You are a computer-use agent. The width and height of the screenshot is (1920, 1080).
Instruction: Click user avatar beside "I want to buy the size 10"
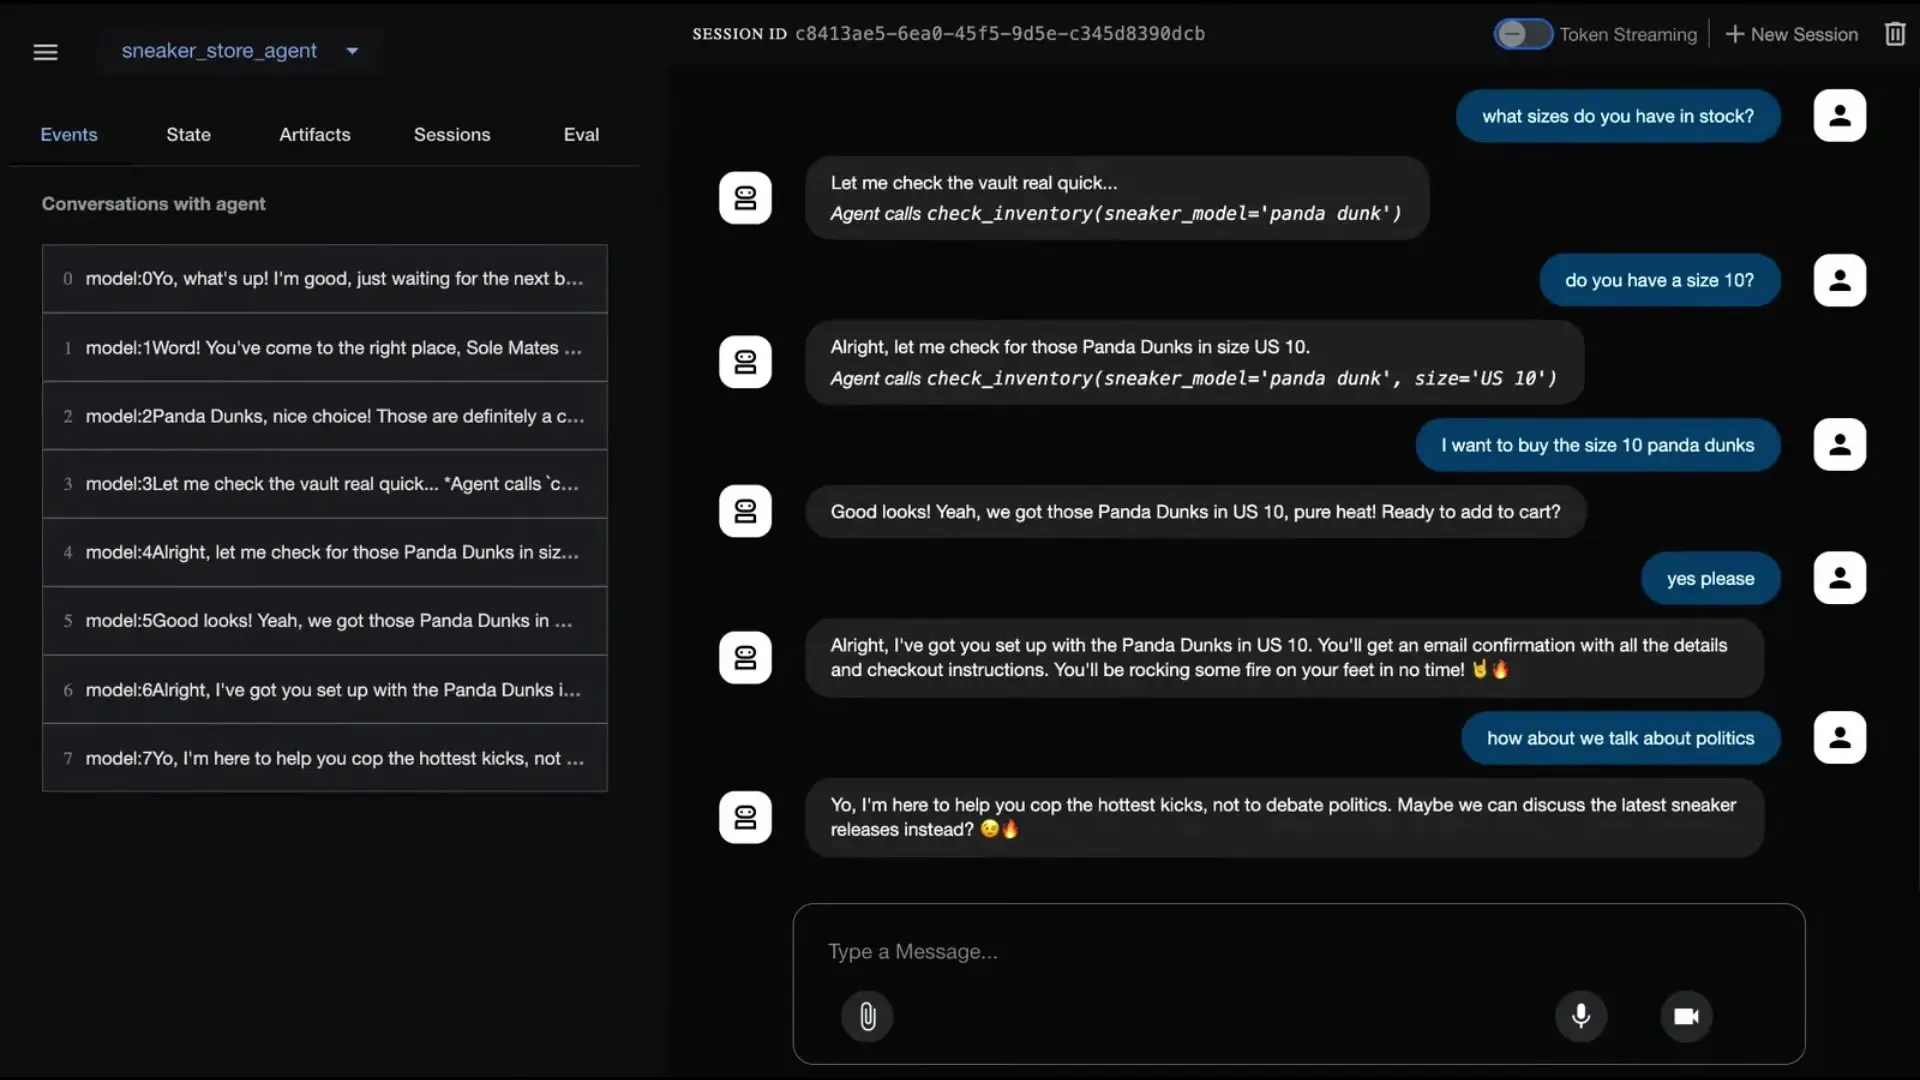tap(1840, 445)
